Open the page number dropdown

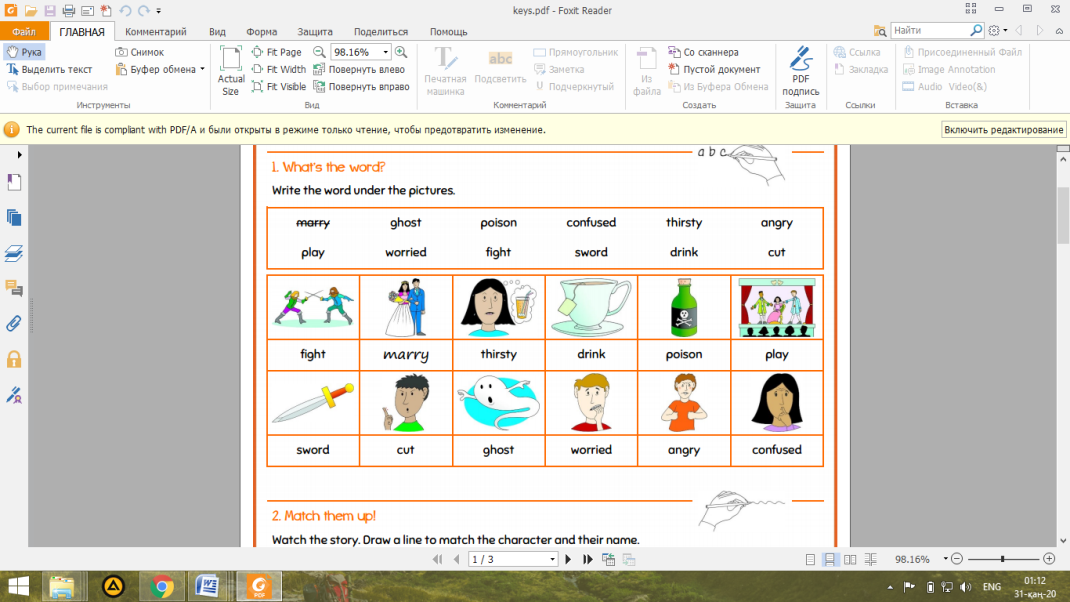pyautogui.click(x=551, y=559)
